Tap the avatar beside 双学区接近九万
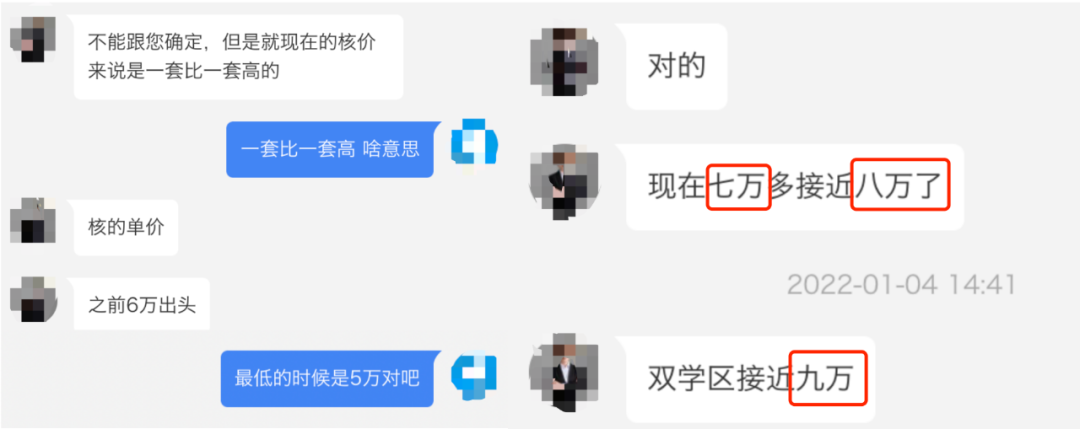 [565, 375]
